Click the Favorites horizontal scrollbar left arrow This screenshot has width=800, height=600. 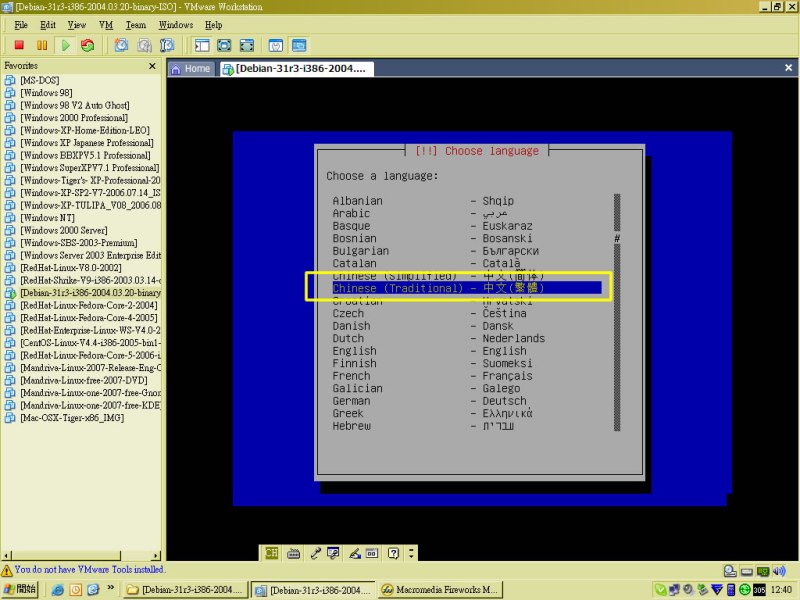pyautogui.click(x=7, y=555)
